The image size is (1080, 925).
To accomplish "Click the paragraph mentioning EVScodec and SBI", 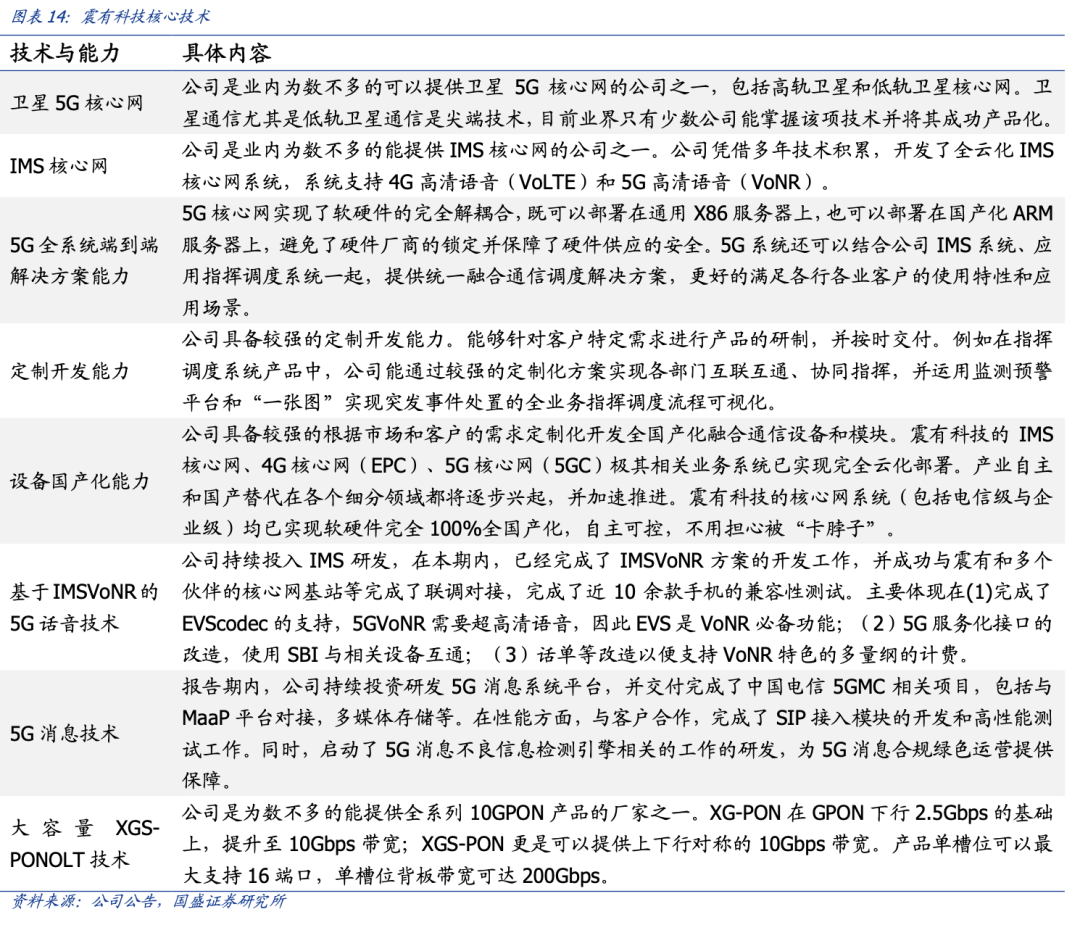I will pyautogui.click(x=616, y=607).
